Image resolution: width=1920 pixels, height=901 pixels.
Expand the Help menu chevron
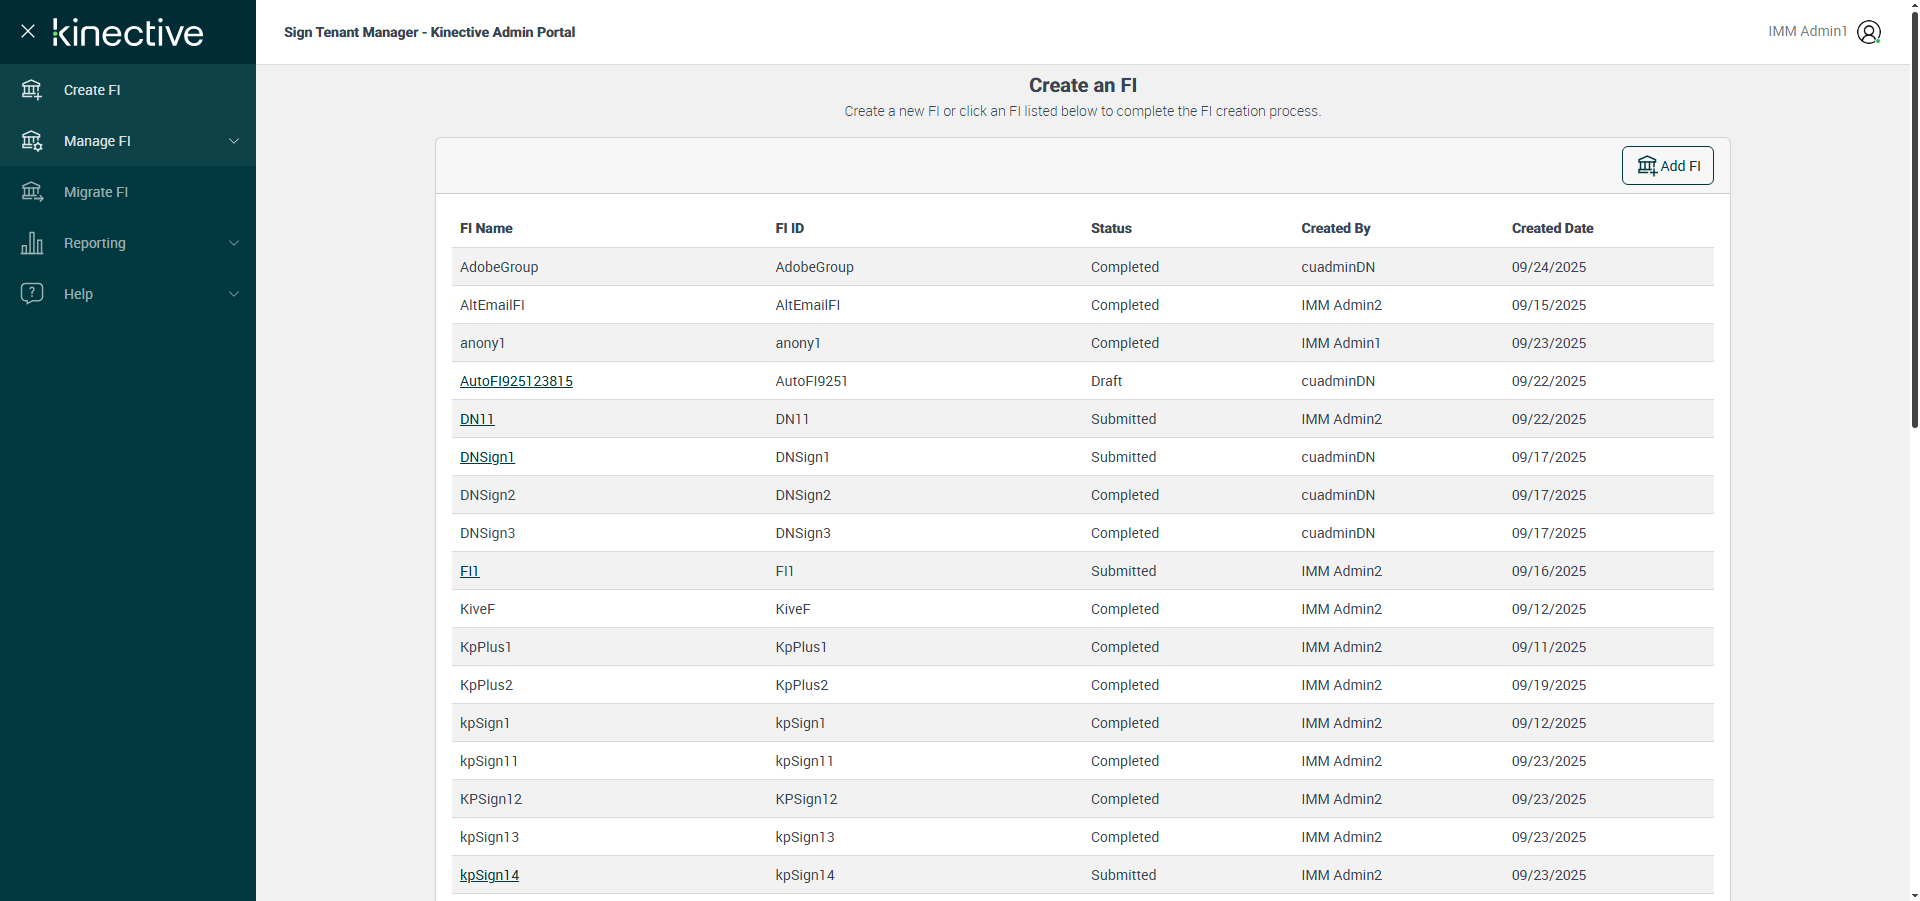[234, 294]
